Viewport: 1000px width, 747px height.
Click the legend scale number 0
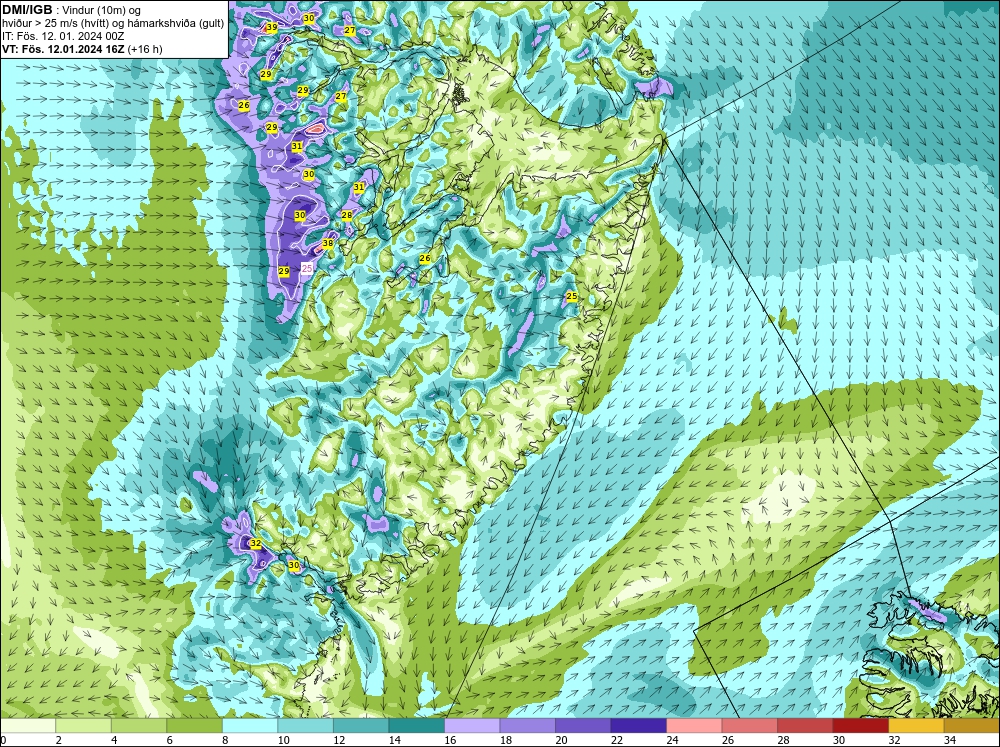[3, 740]
